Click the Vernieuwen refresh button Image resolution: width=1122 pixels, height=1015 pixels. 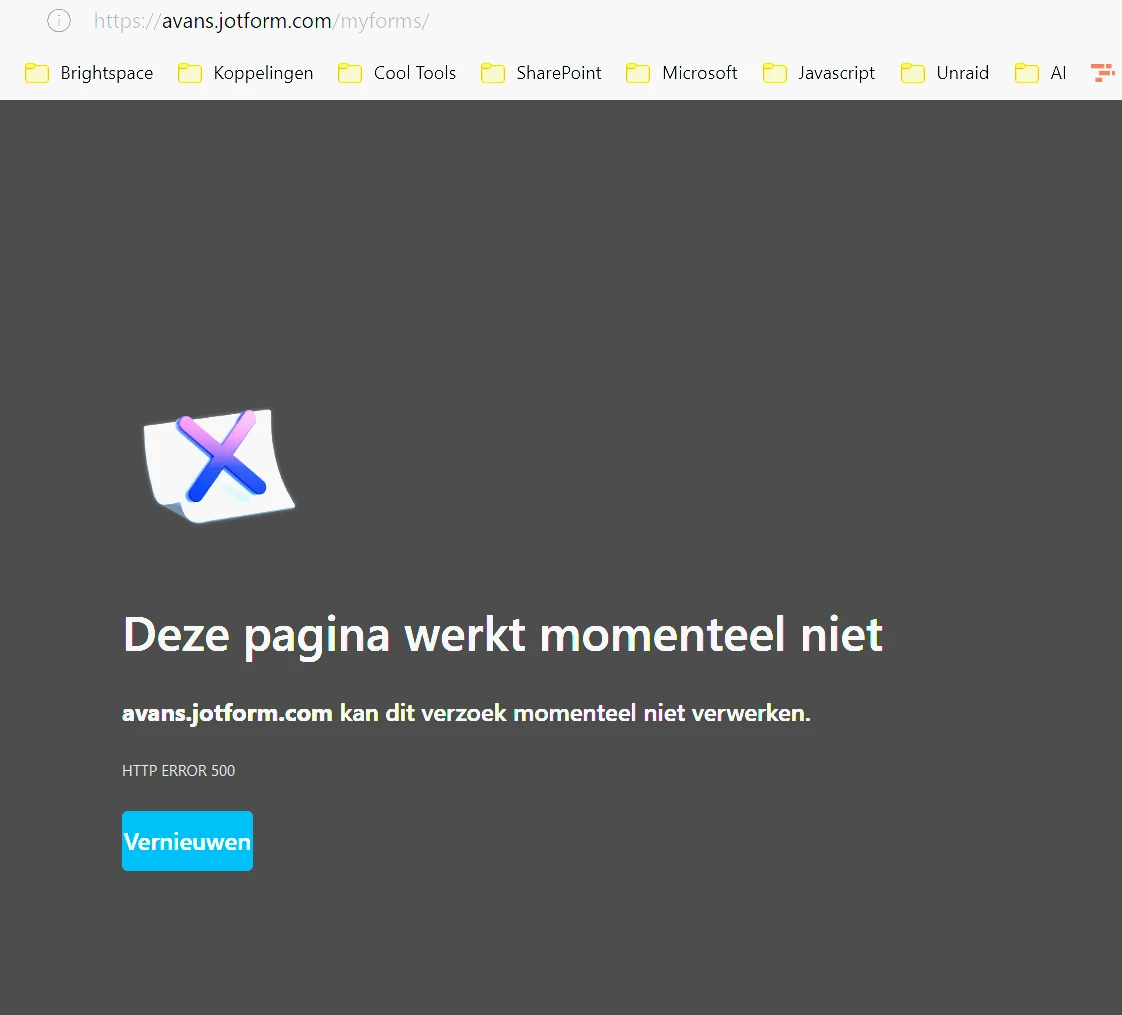(187, 840)
